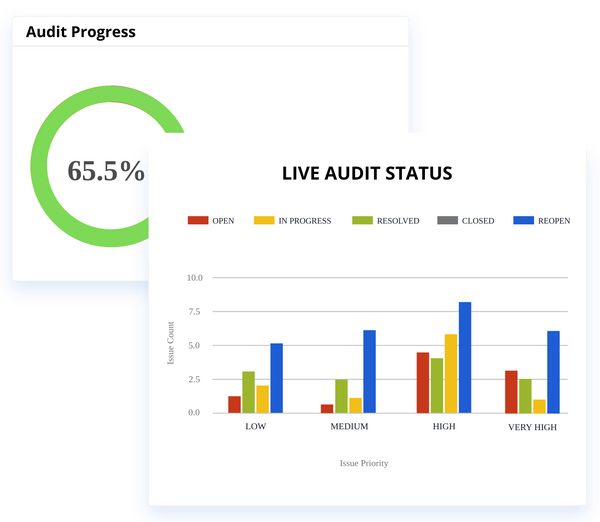Click the Audit Progress panel header
This screenshot has width=600, height=522.
(81, 32)
